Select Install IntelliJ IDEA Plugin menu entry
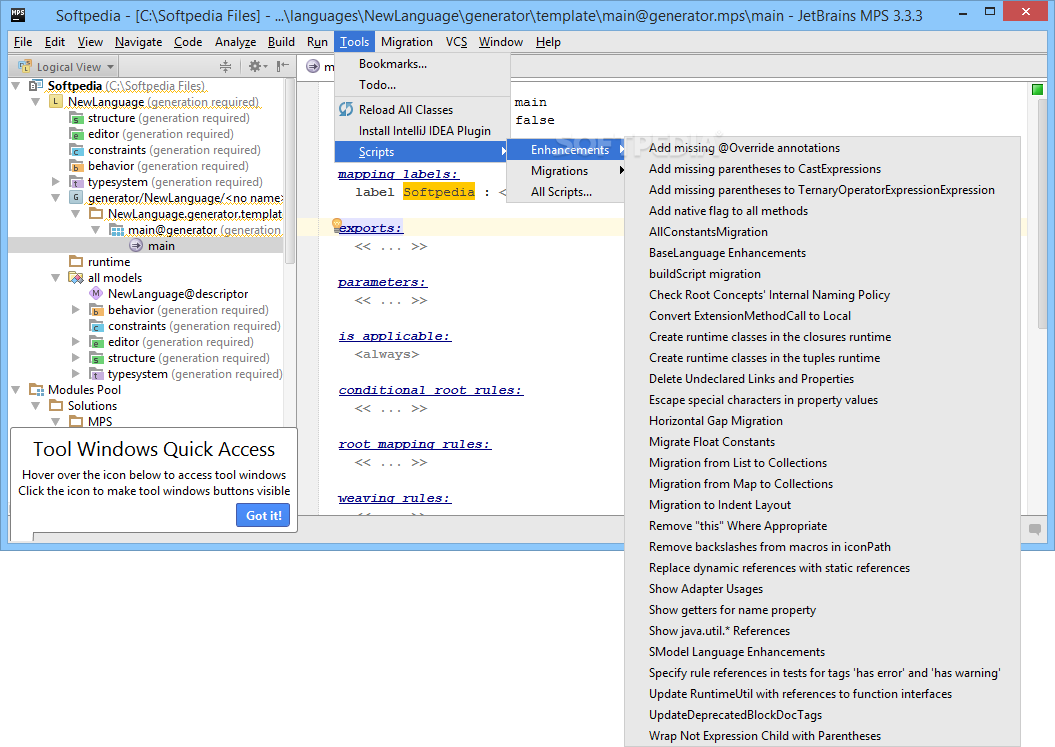1055x747 pixels. pos(422,131)
